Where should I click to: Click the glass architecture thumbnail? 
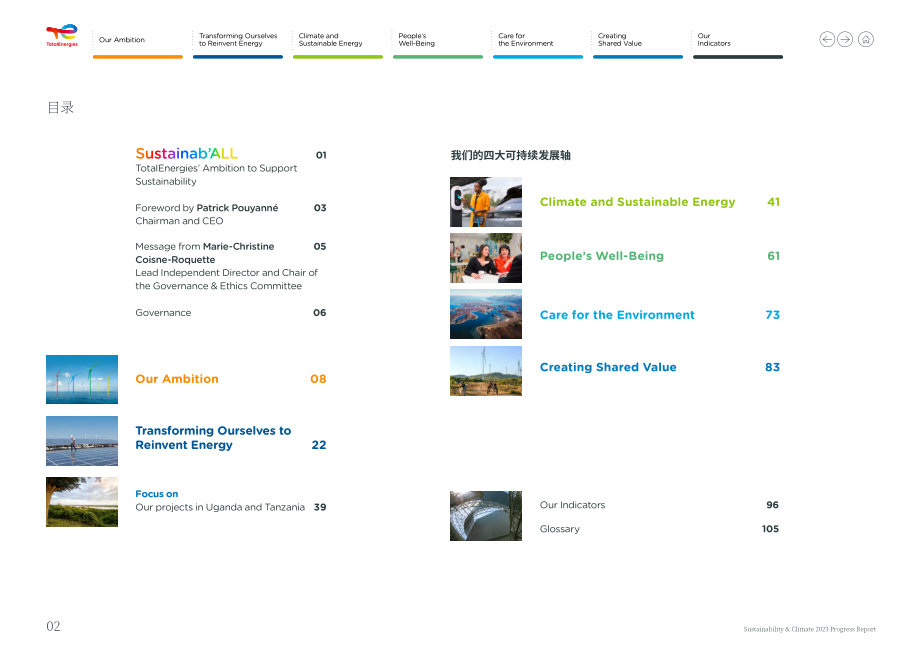click(x=486, y=516)
